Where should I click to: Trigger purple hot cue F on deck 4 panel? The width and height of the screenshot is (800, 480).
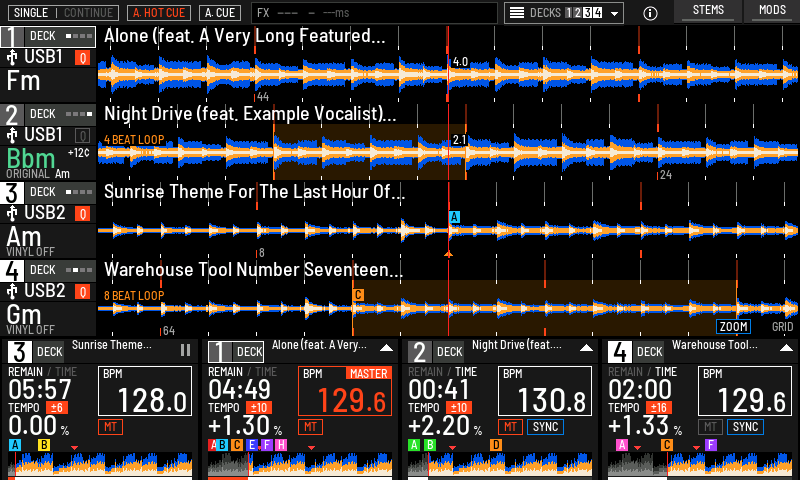click(711, 445)
